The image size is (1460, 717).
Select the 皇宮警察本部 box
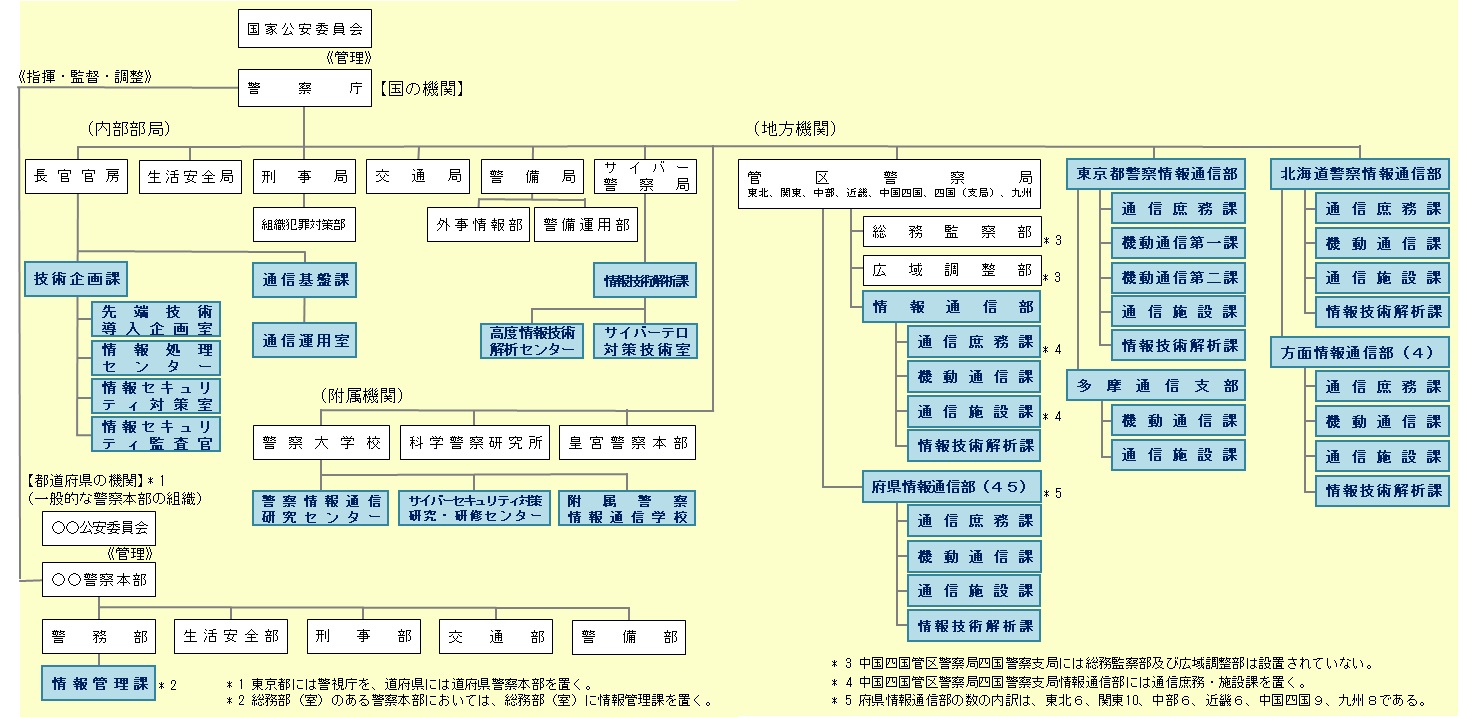[x=627, y=442]
